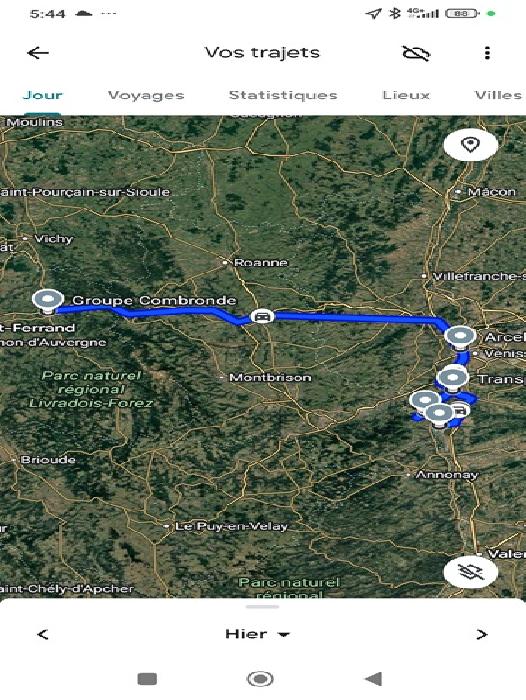The image size is (526, 700).
Task: Tap the bottom sheet drag handle
Action: 263,607
